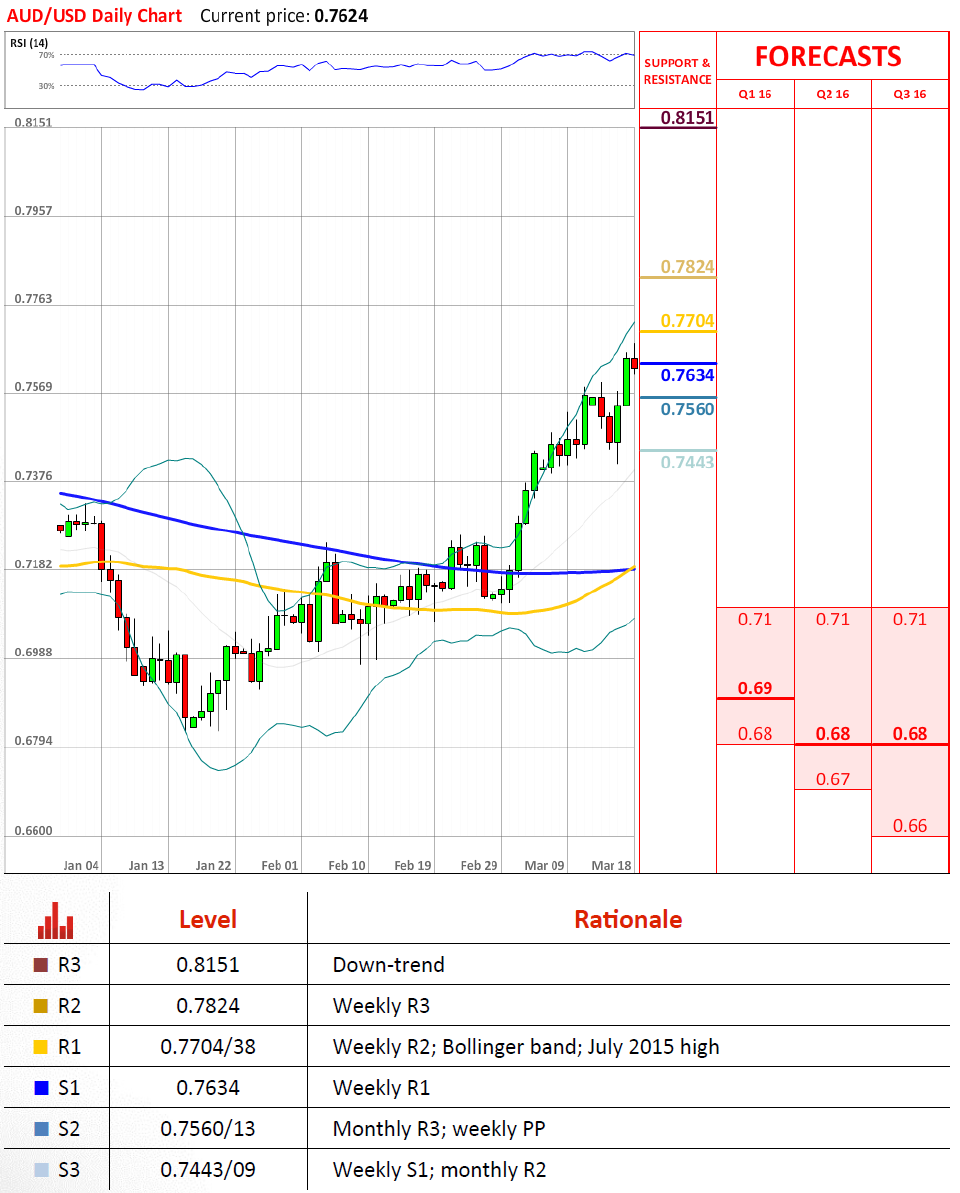The image size is (960, 1193).
Task: Click 'Weekly R2; Bollinger band; July 2015 high'
Action: (x=526, y=1047)
